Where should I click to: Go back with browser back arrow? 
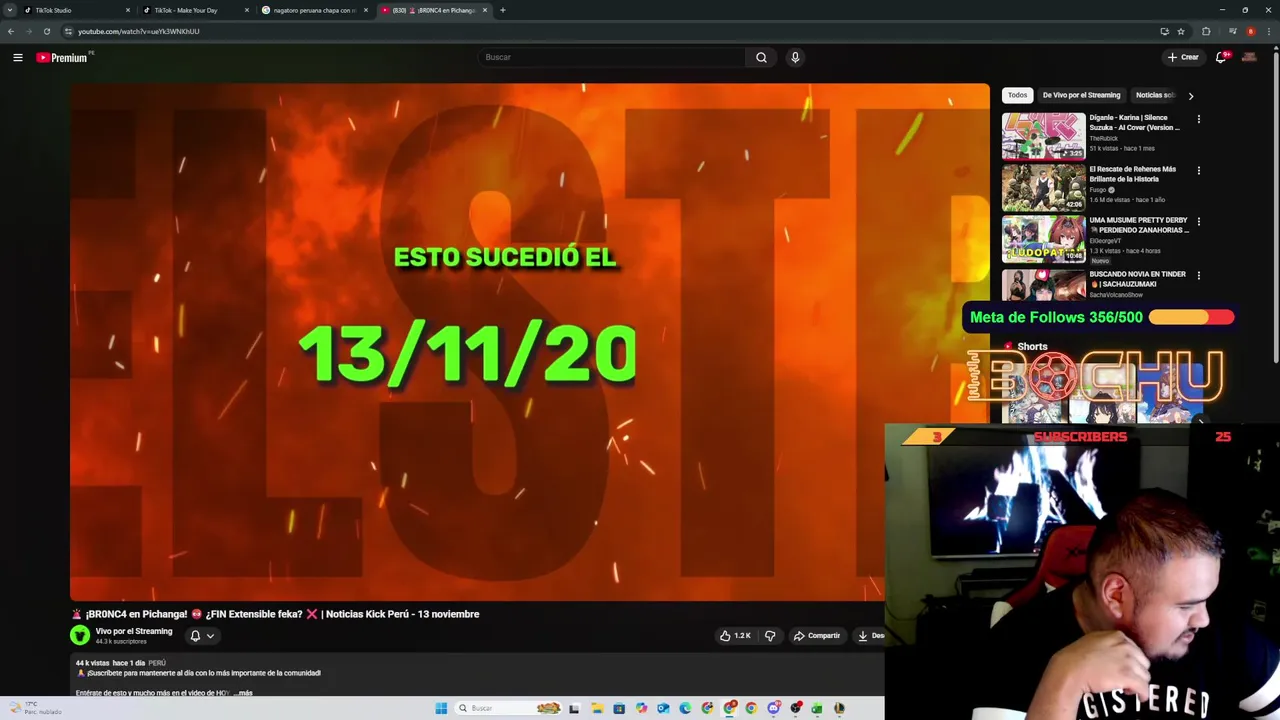tap(11, 31)
